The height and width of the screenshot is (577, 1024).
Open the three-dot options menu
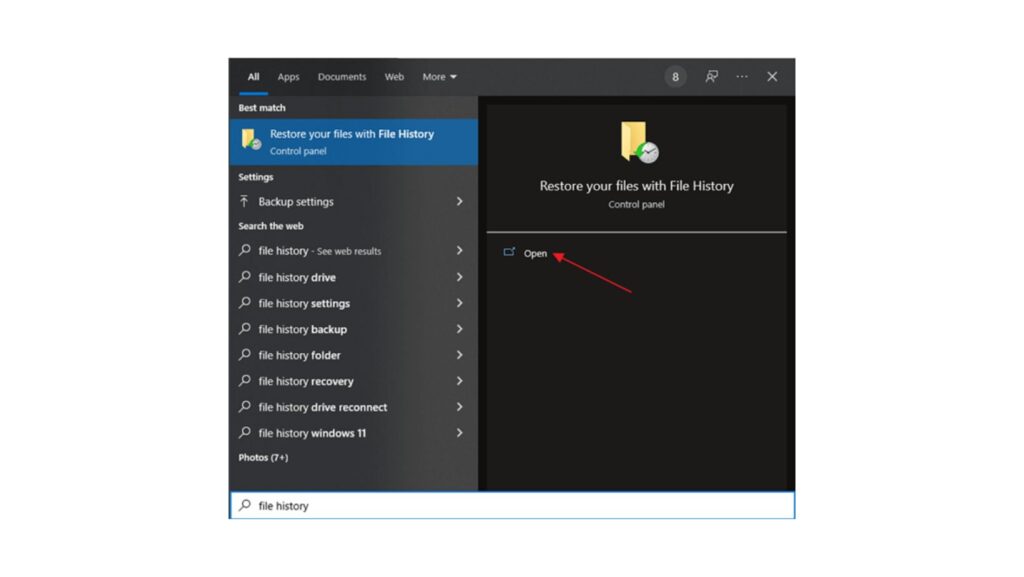click(x=742, y=77)
